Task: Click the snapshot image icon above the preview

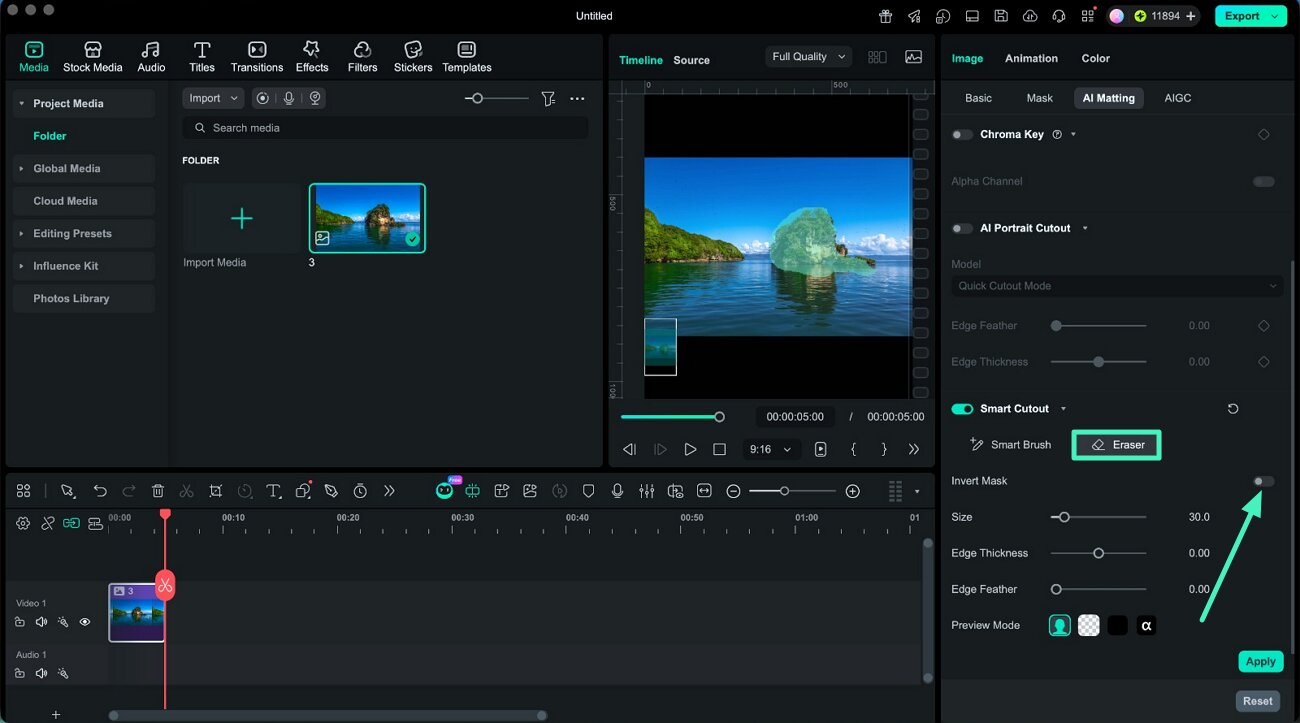Action: 913,57
